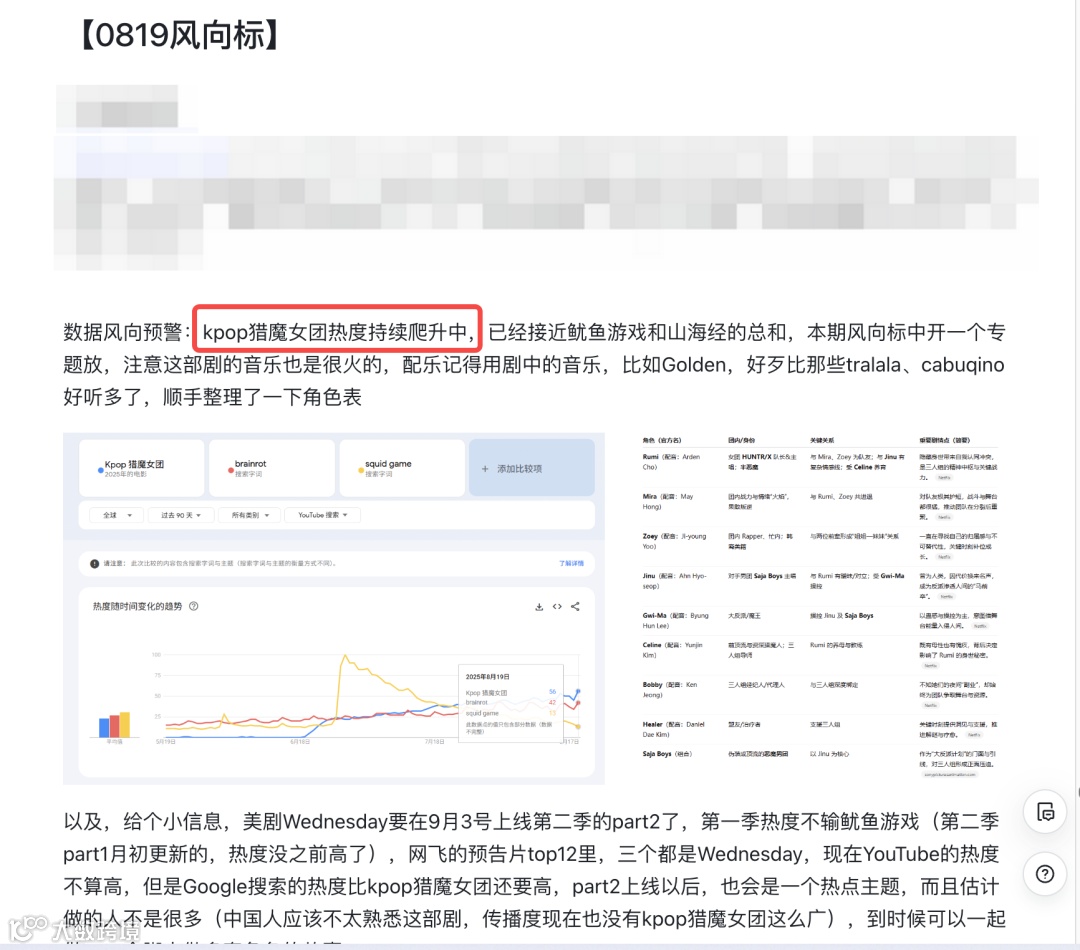
Task: Click the Rumi row in the character table
Action: click(820, 467)
